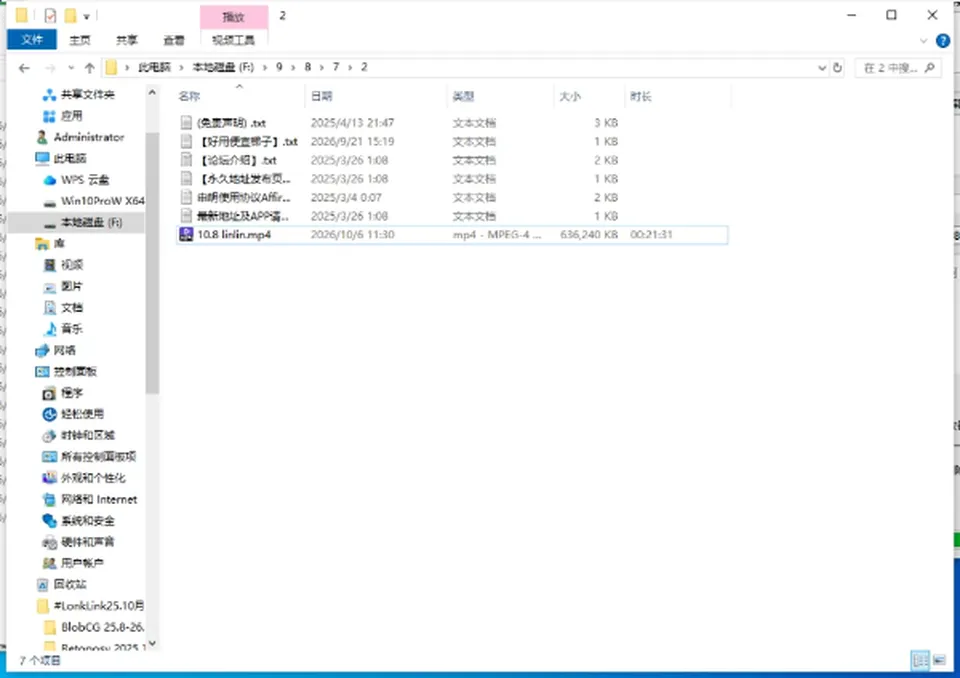Image resolution: width=960 pixels, height=678 pixels.
Task: Switch to details view using the status bar icon
Action: 920,660
